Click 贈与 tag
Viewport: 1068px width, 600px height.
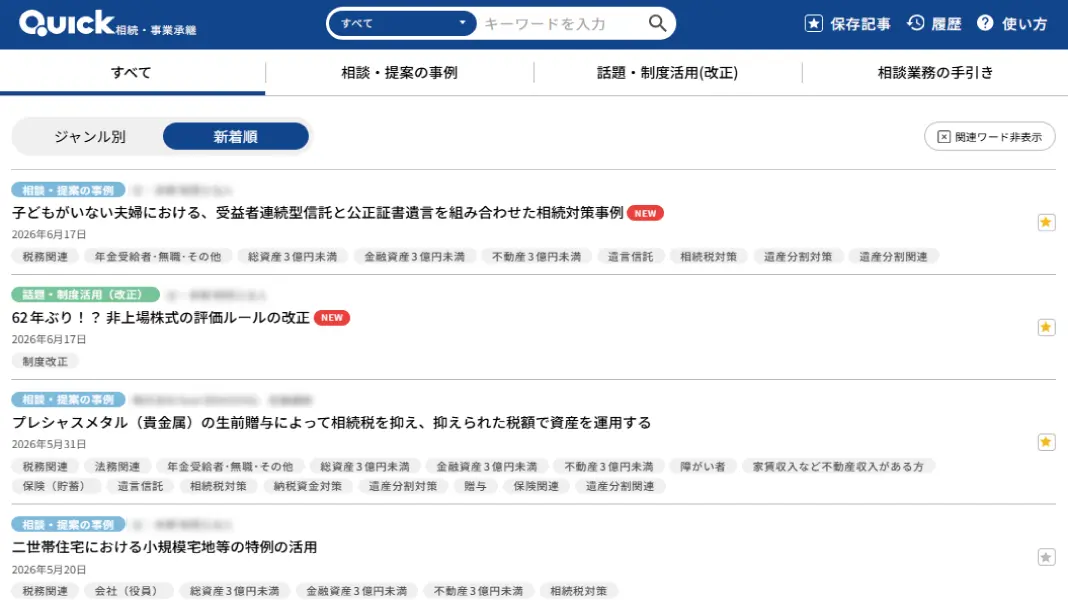click(475, 486)
